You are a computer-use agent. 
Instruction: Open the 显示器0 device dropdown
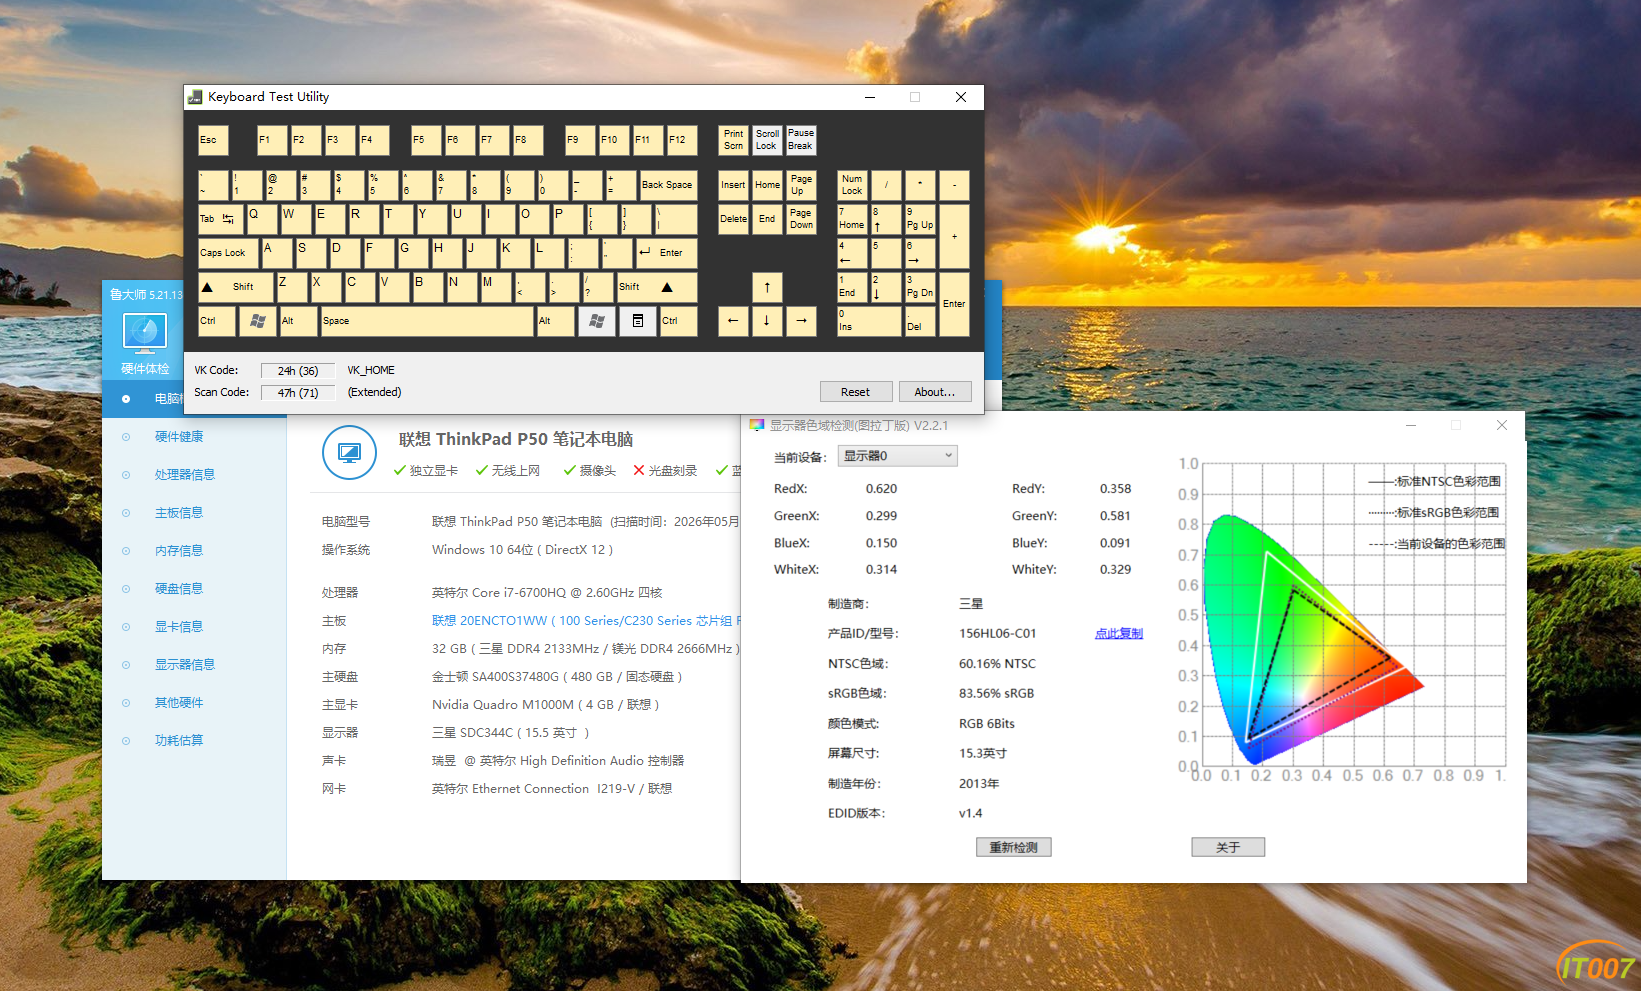coord(897,456)
